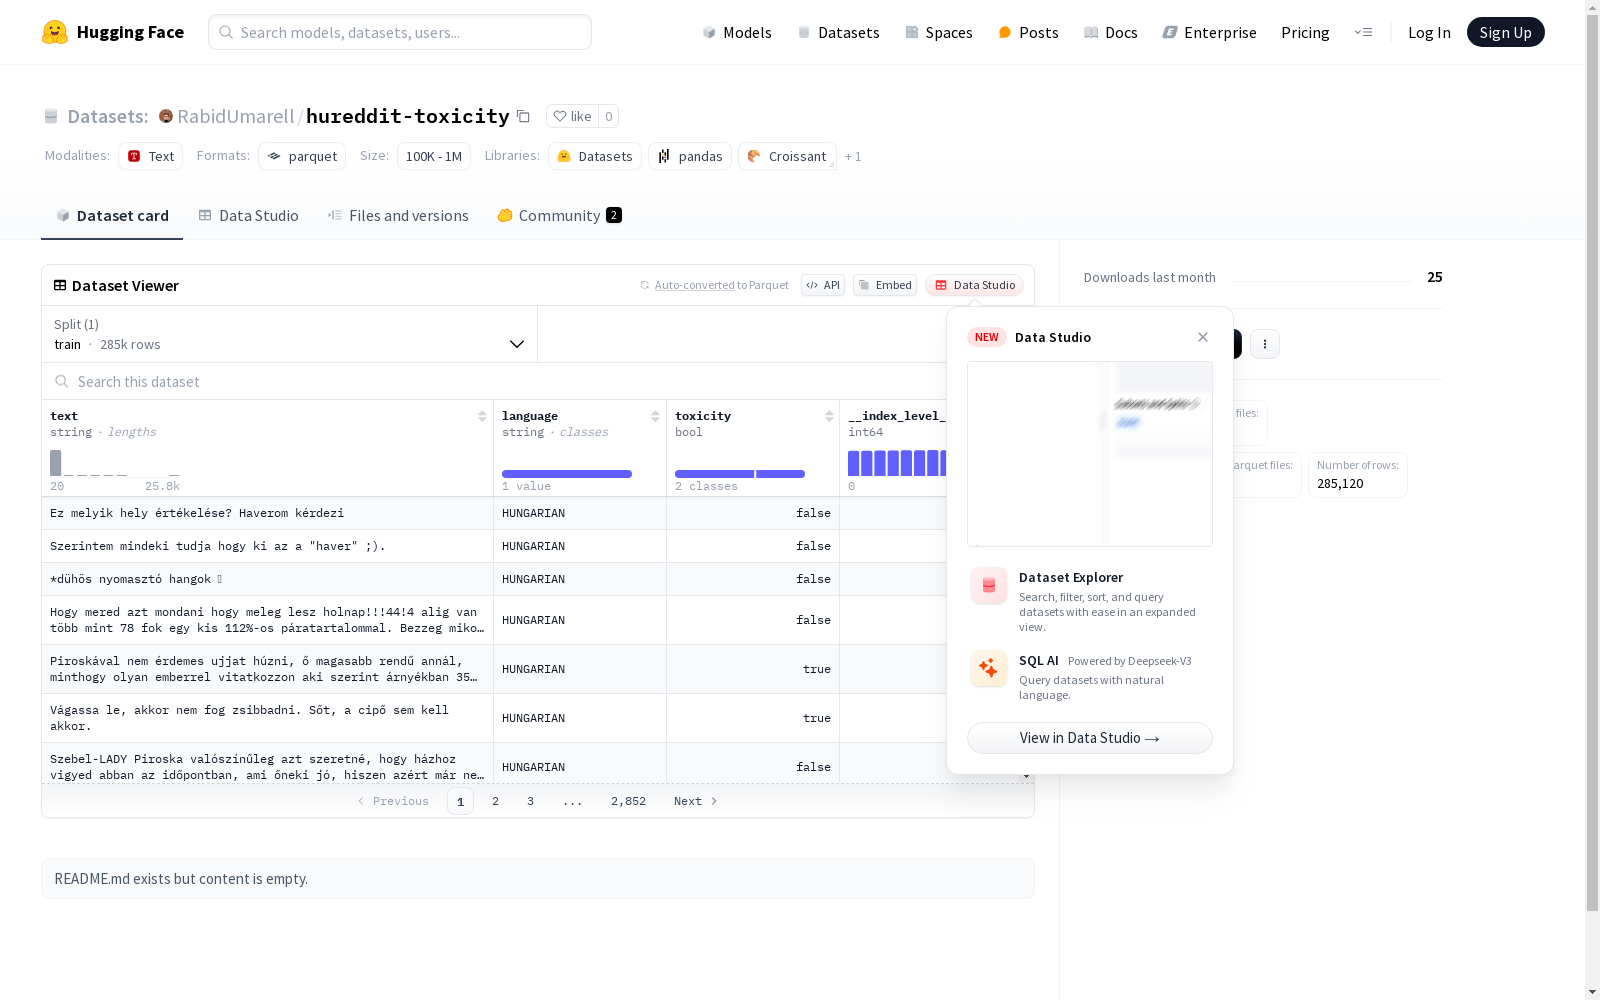Open the Pricing page link
The height and width of the screenshot is (1000, 1600).
click(1305, 32)
